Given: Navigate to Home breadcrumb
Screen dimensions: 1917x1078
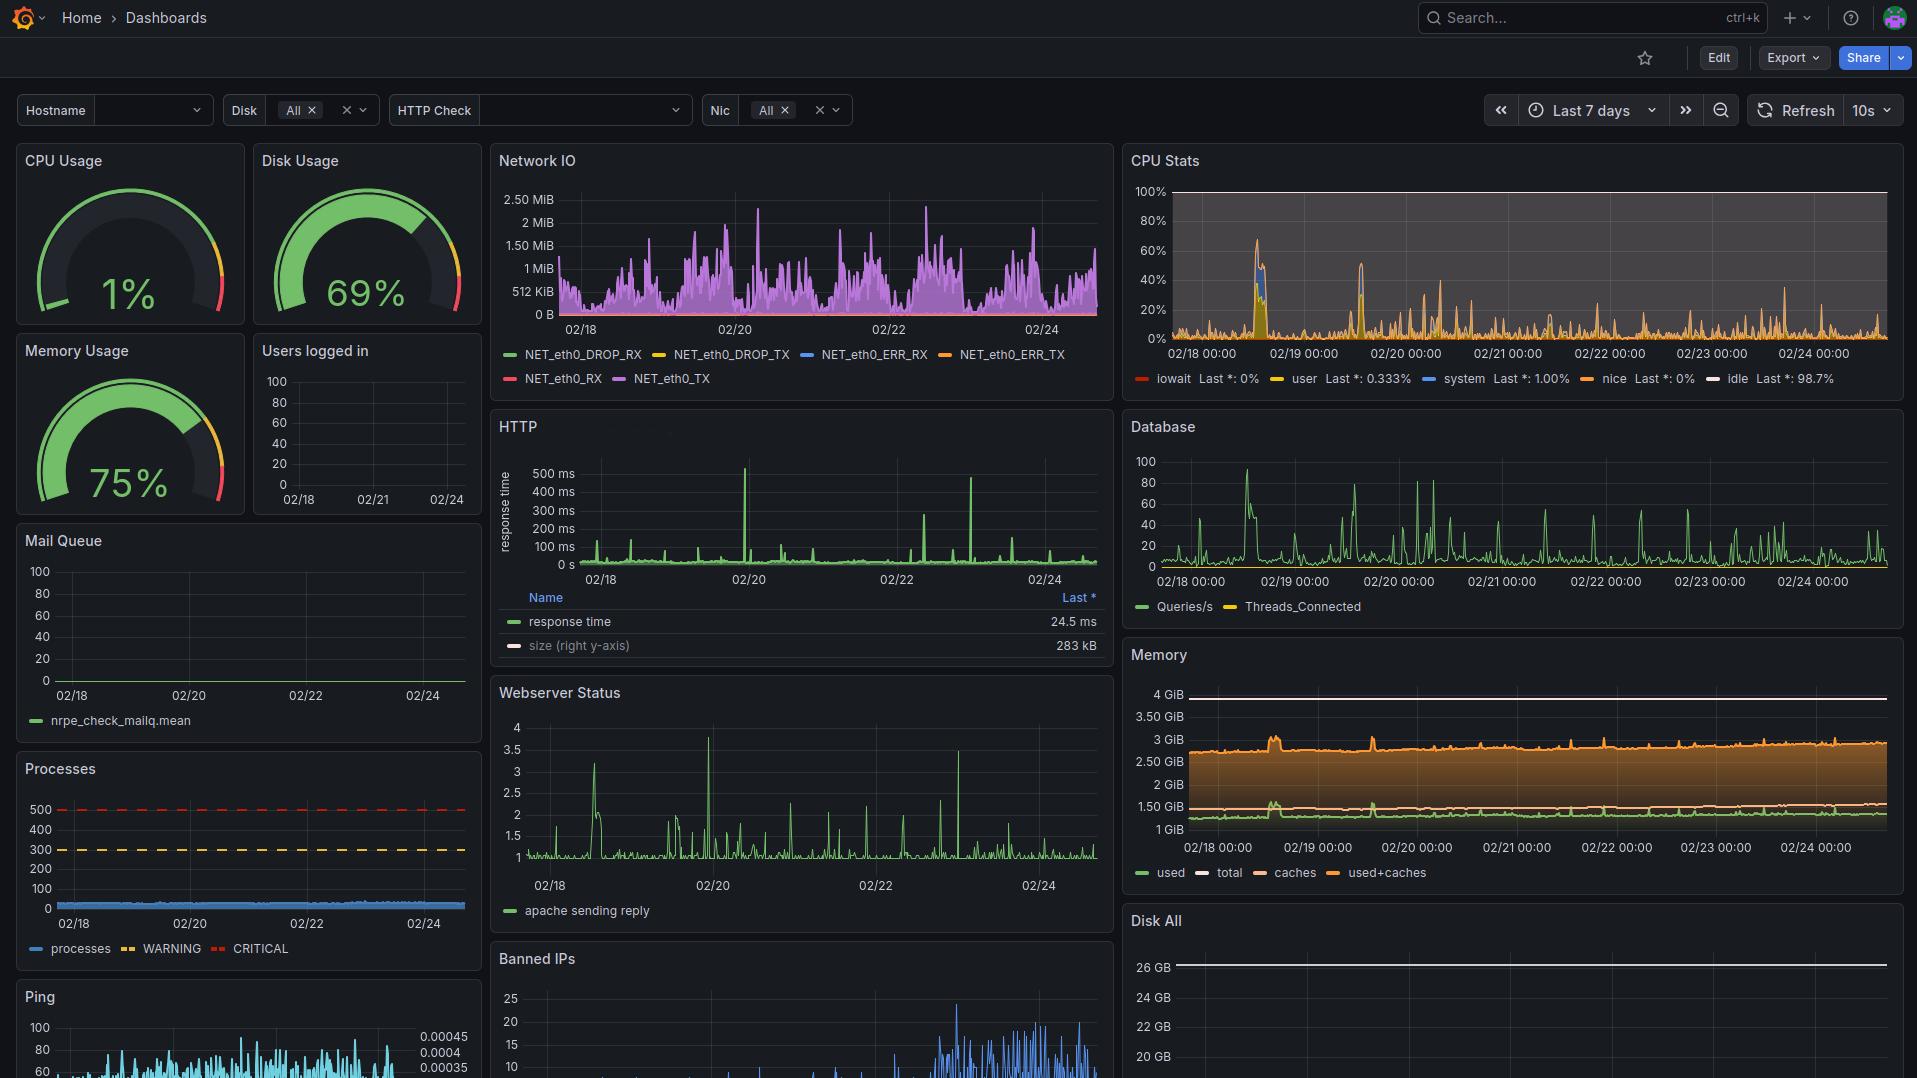Looking at the screenshot, I should click(81, 18).
